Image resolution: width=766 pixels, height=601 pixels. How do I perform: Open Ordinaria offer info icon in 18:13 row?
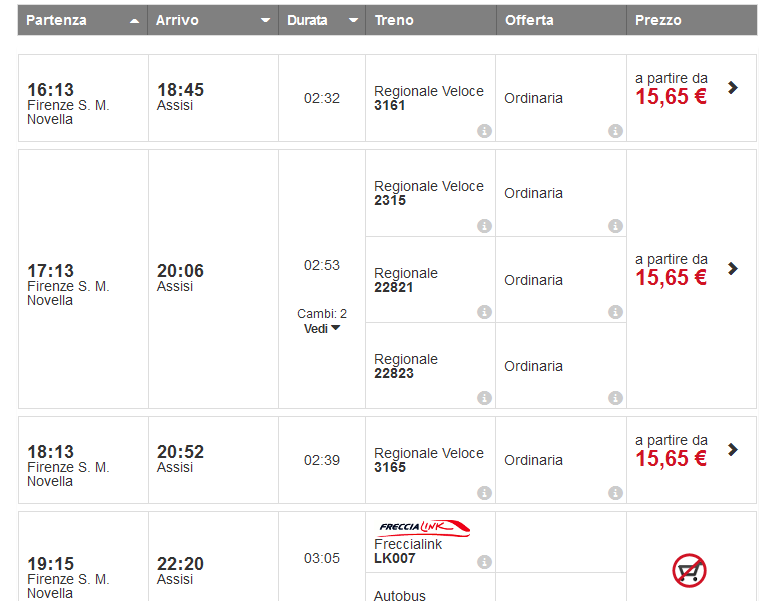615,493
